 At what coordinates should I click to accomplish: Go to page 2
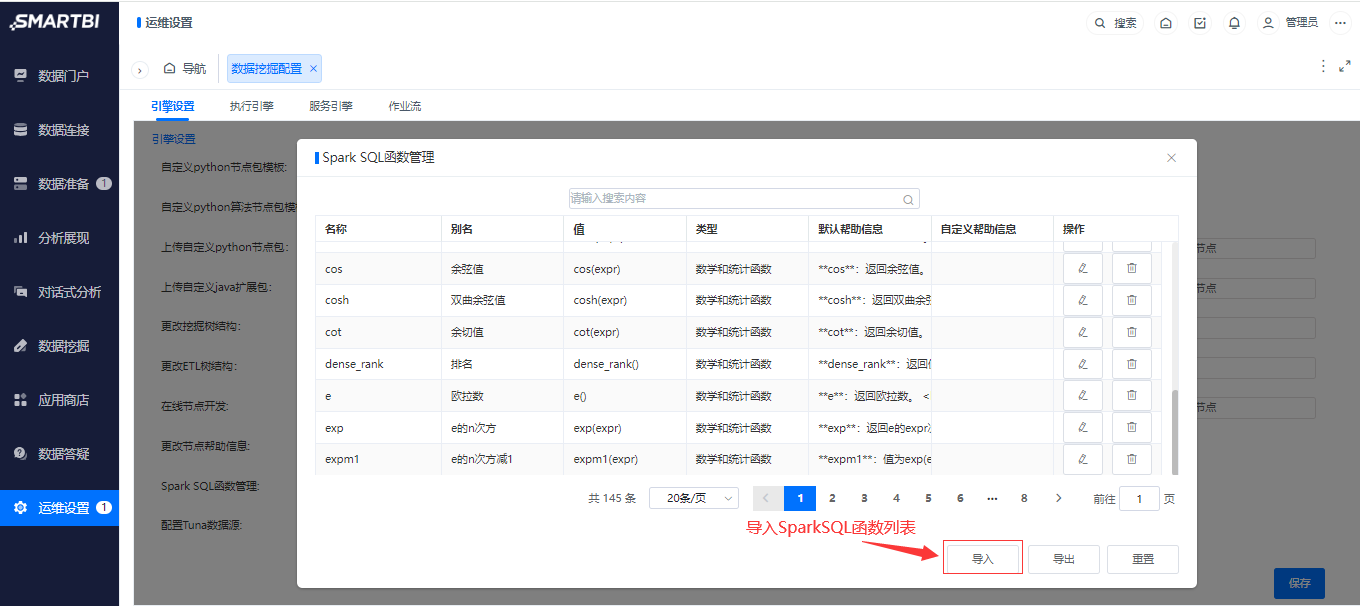click(832, 498)
